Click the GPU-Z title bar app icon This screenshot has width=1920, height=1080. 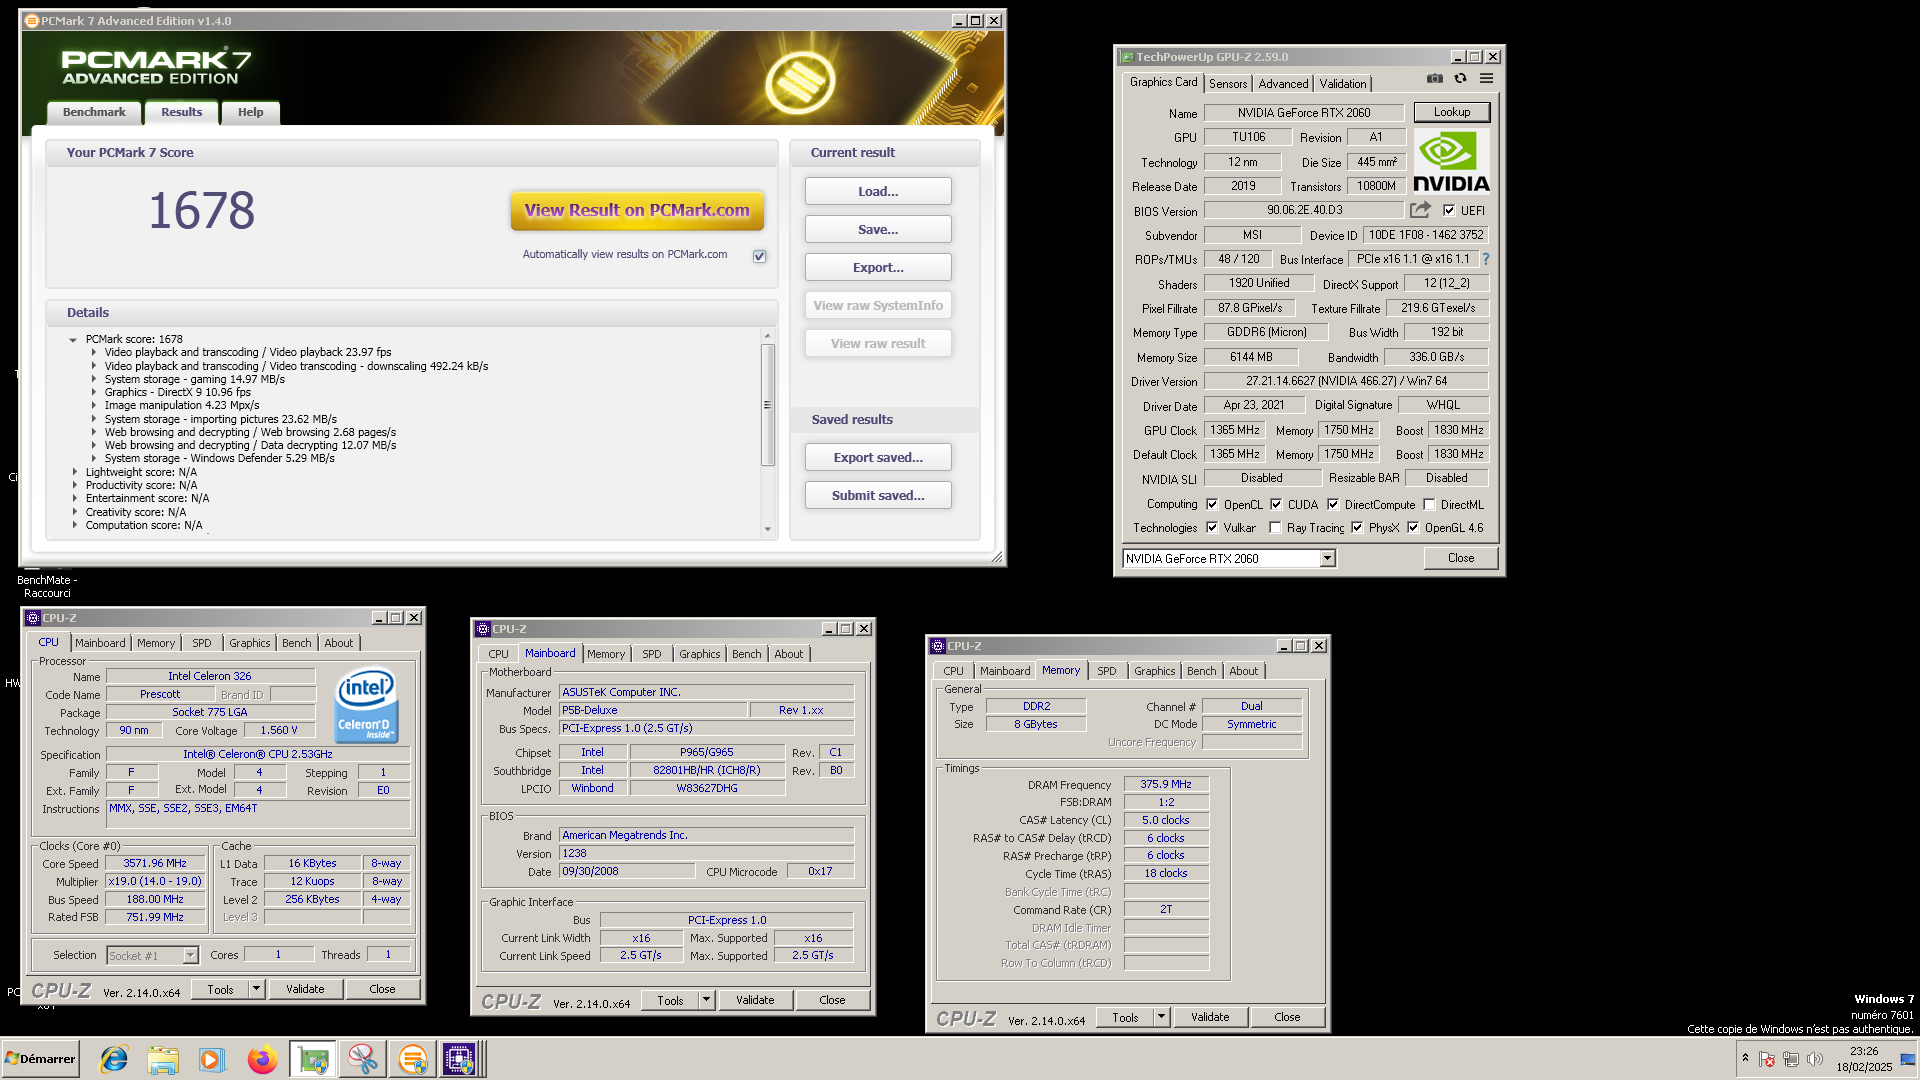pos(1127,57)
